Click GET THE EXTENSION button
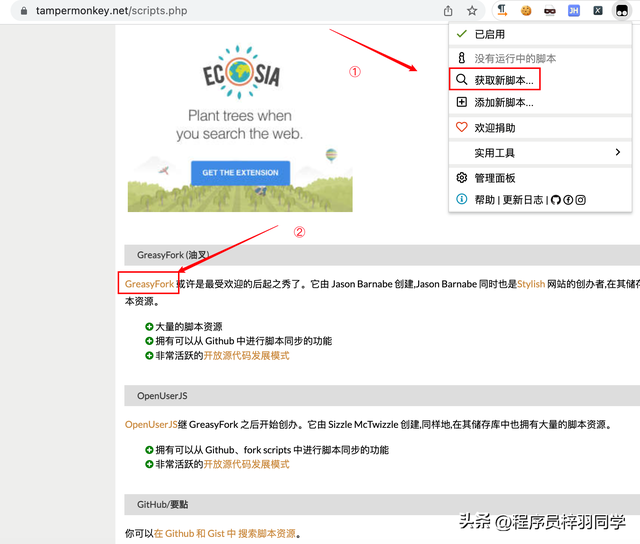The height and width of the screenshot is (544, 640). click(x=240, y=173)
